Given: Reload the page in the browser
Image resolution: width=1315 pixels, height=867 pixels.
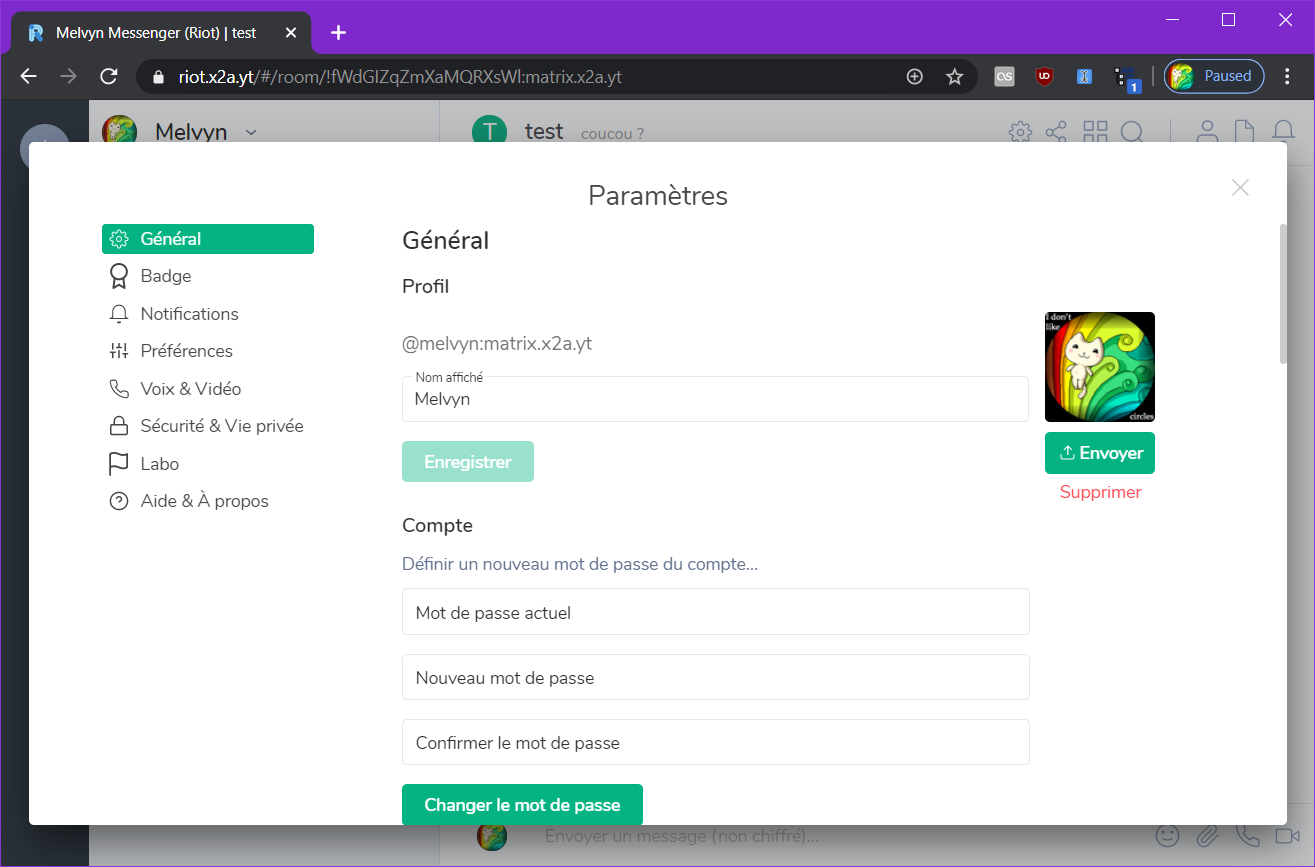Looking at the screenshot, I should pyautogui.click(x=109, y=77).
